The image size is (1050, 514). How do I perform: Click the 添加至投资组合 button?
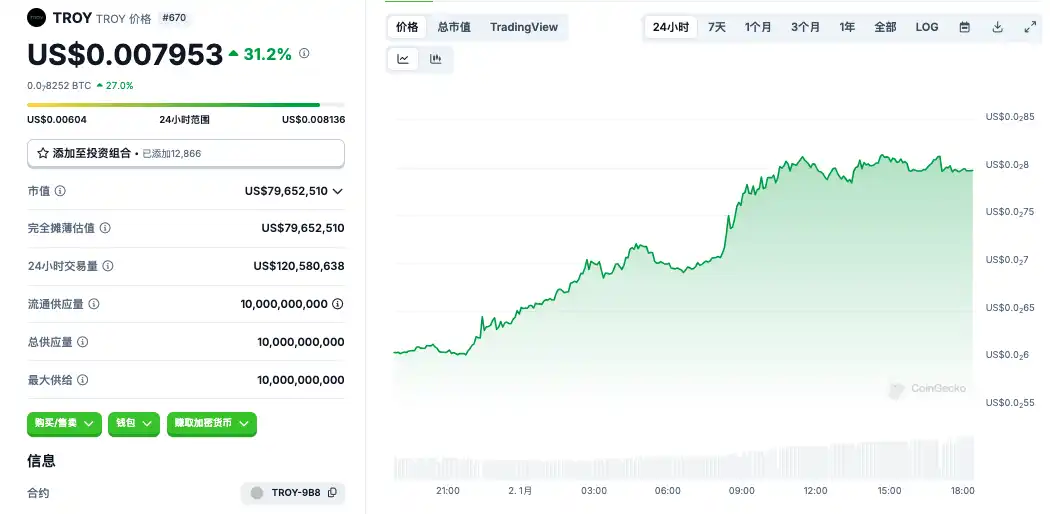tap(186, 153)
